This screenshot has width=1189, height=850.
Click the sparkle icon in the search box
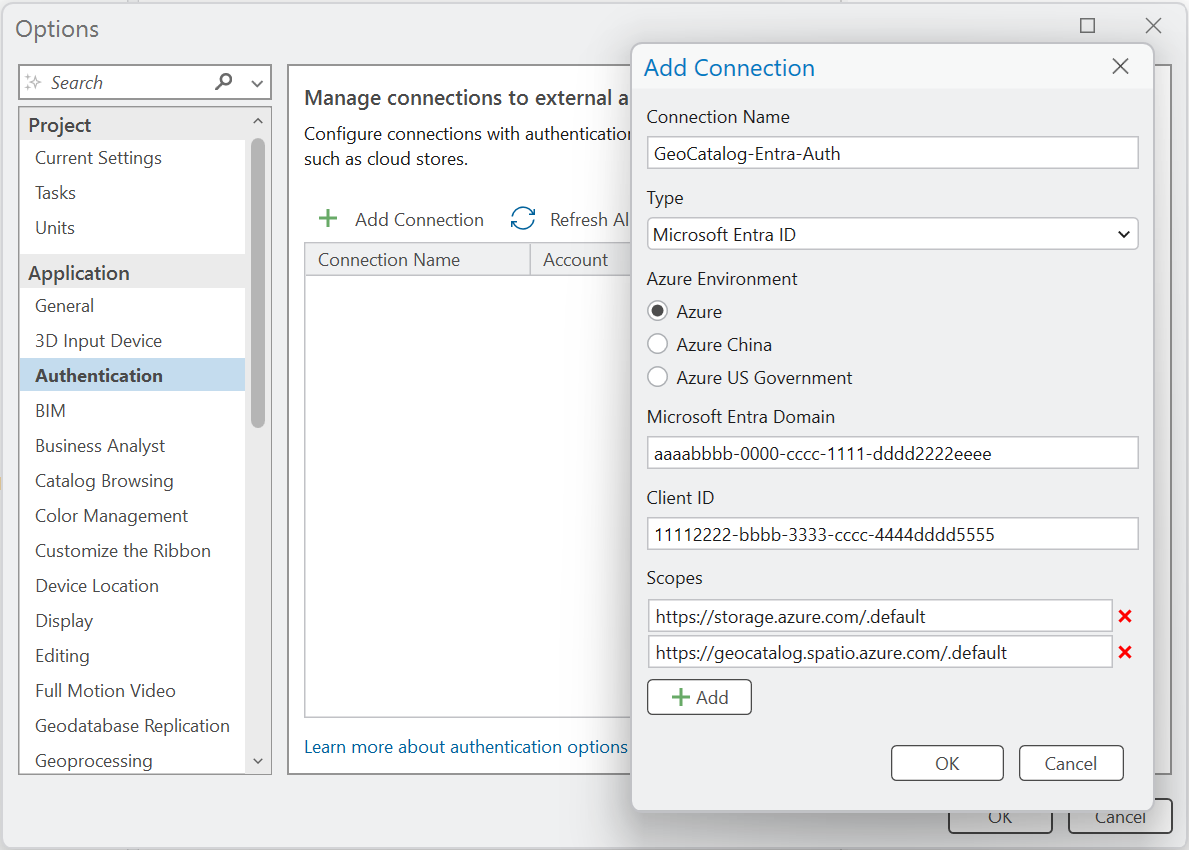(33, 82)
